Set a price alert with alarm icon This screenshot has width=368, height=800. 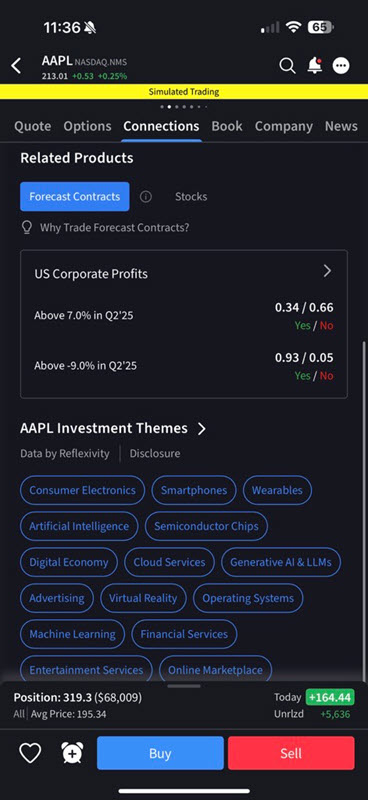tap(72, 753)
